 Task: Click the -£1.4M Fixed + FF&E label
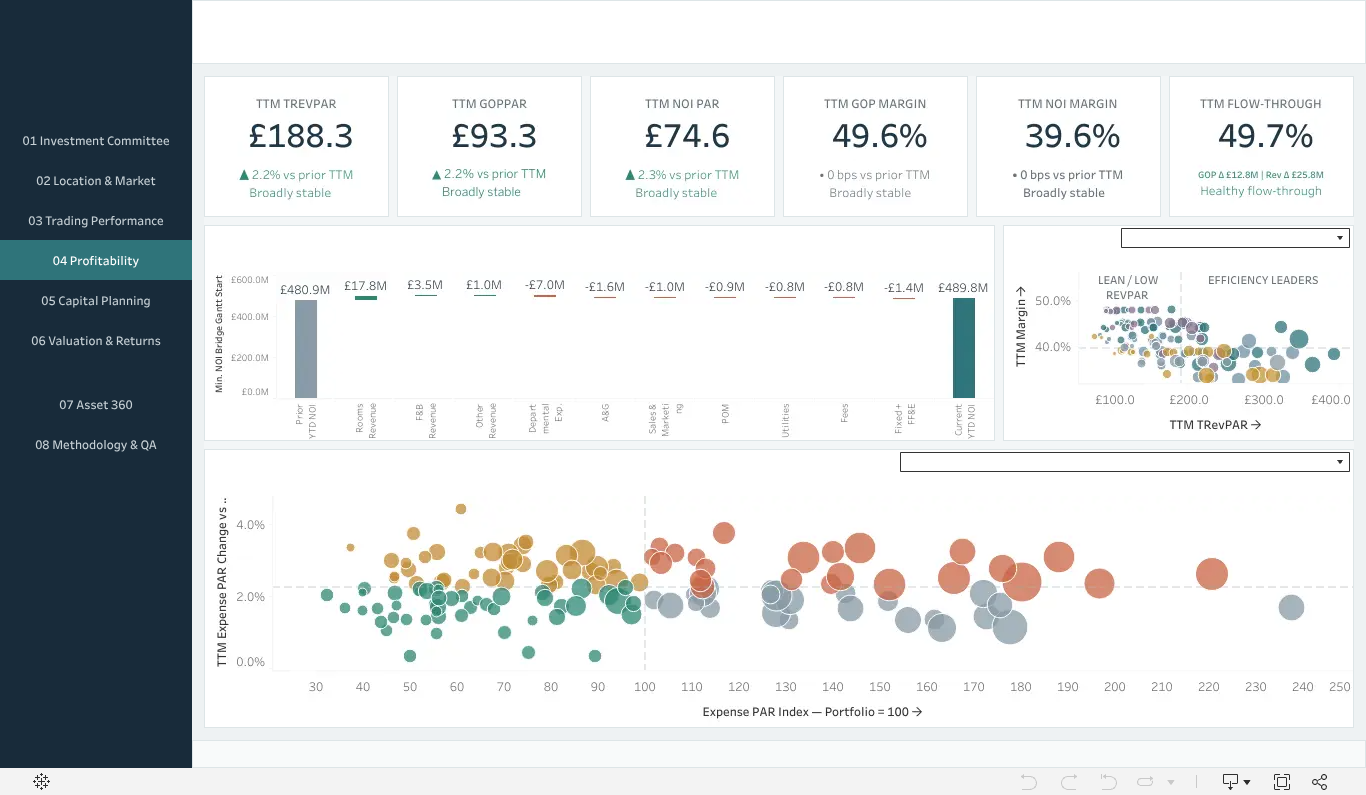pyautogui.click(x=904, y=288)
